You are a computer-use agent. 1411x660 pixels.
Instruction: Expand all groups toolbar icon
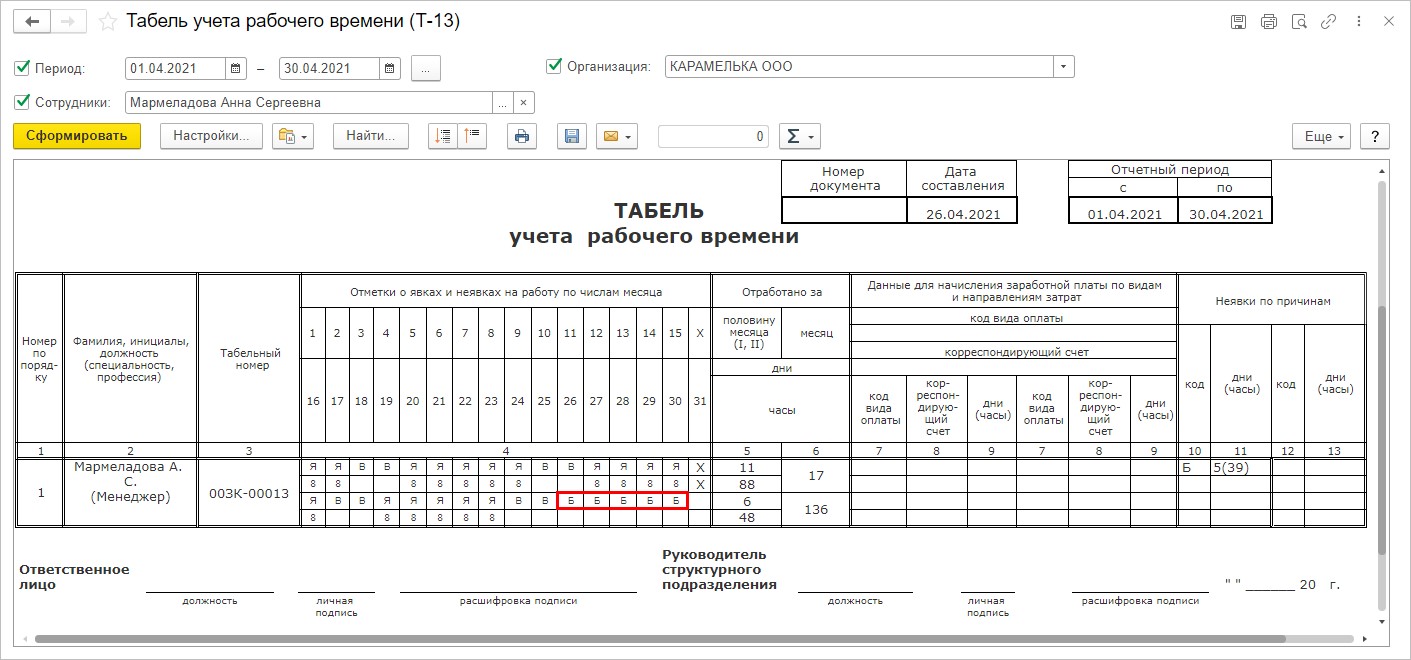coord(442,136)
